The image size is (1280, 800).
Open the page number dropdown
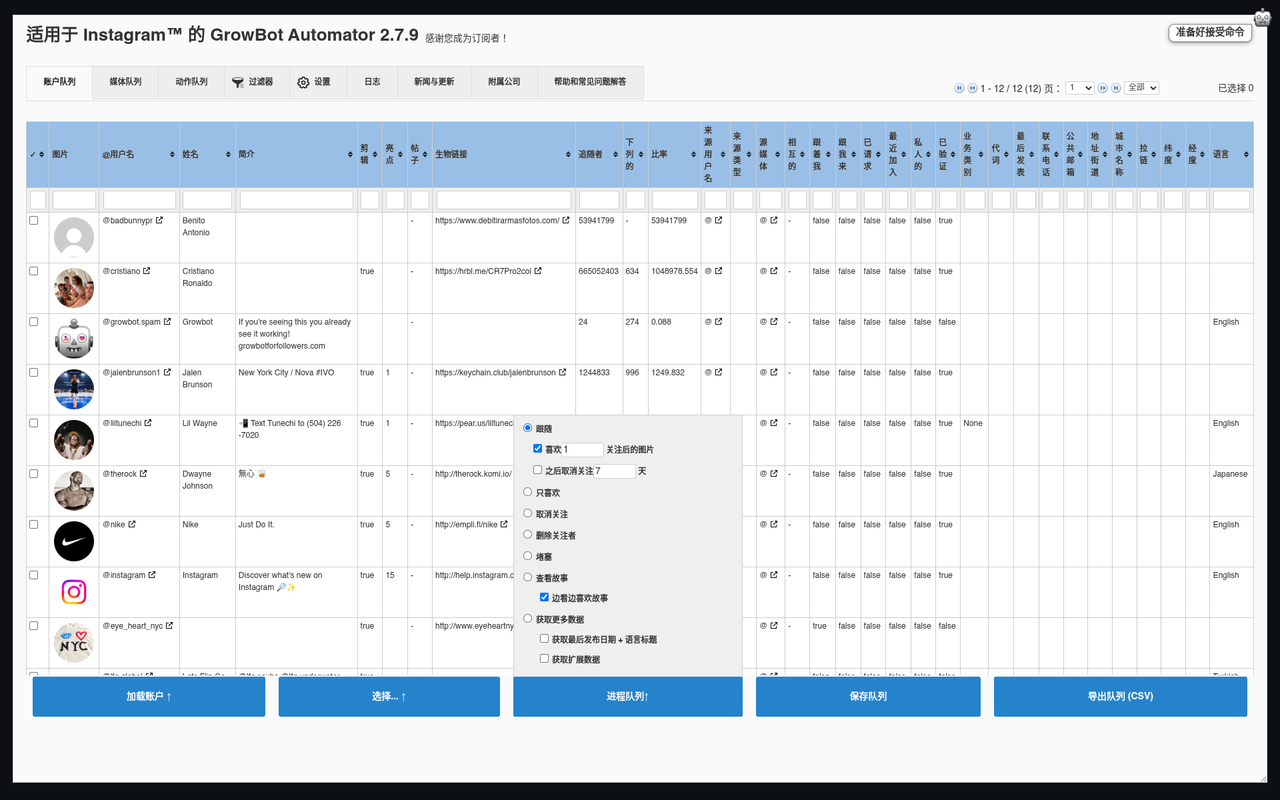coord(1080,88)
